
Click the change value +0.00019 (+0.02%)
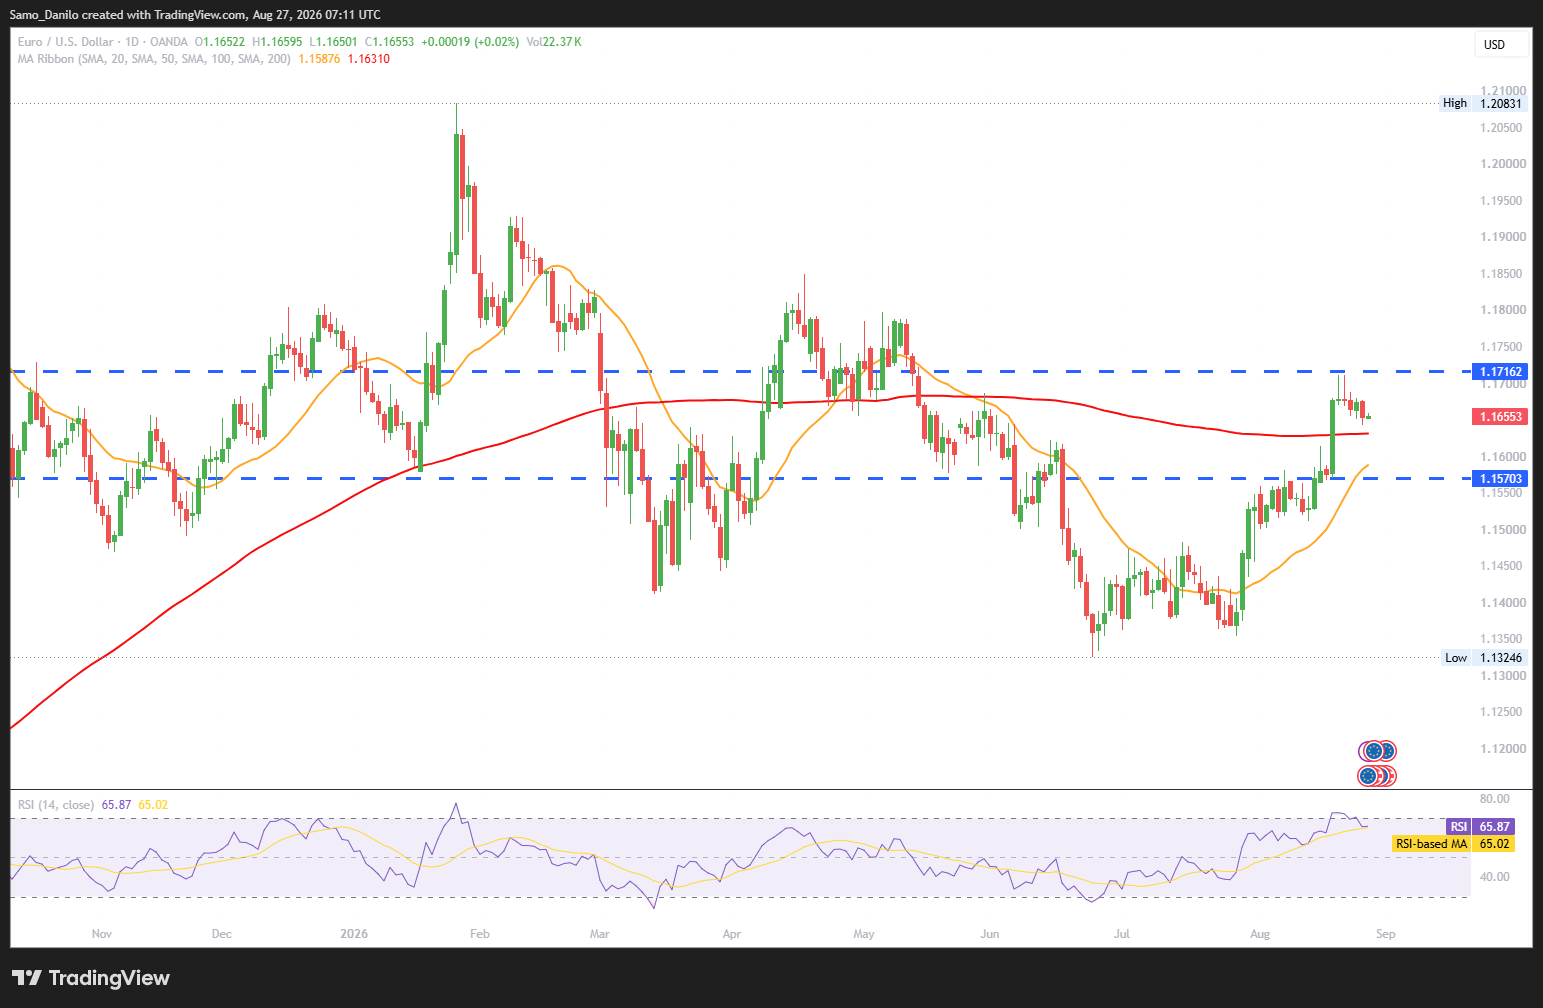click(x=471, y=42)
